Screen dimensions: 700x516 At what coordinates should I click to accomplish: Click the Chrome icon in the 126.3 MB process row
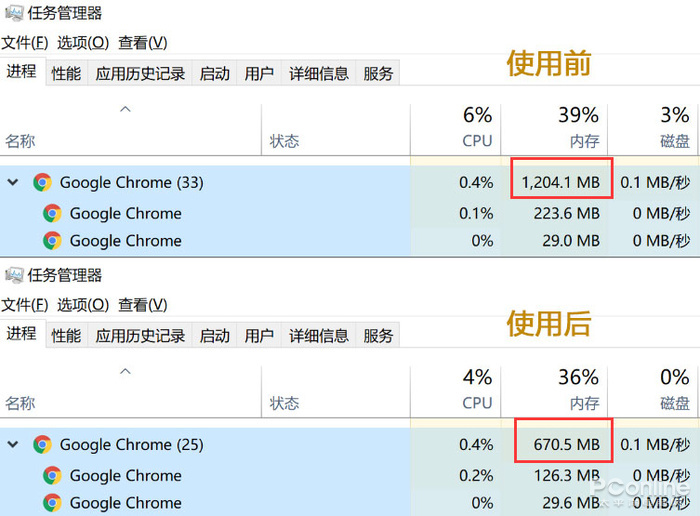tap(52, 476)
